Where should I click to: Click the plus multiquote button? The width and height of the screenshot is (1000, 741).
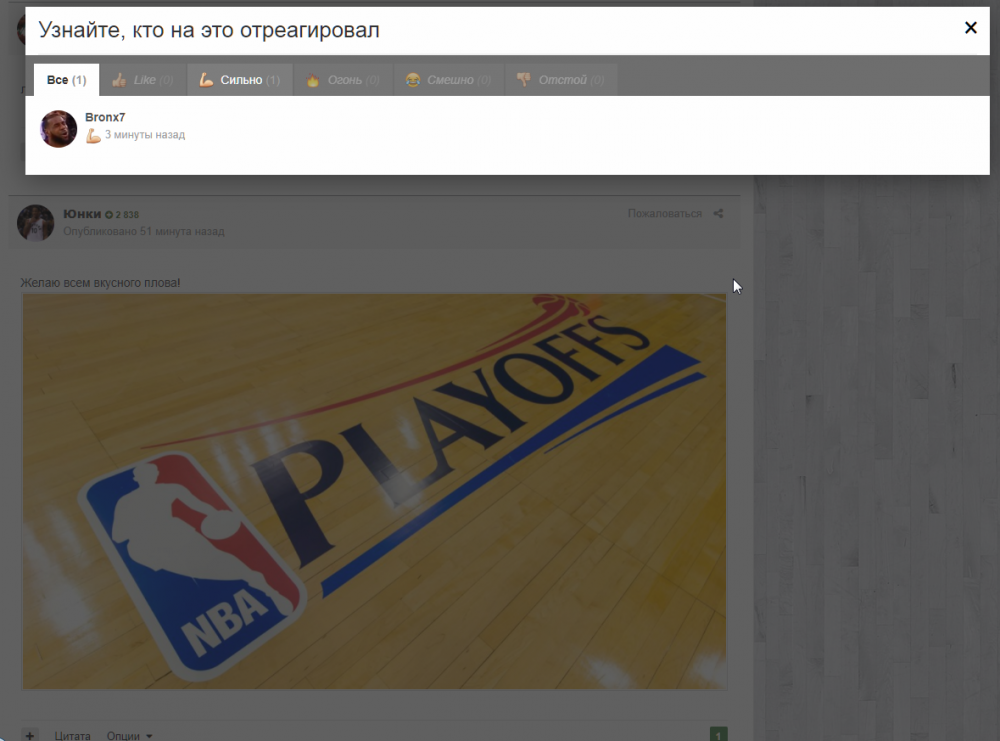click(x=30, y=735)
